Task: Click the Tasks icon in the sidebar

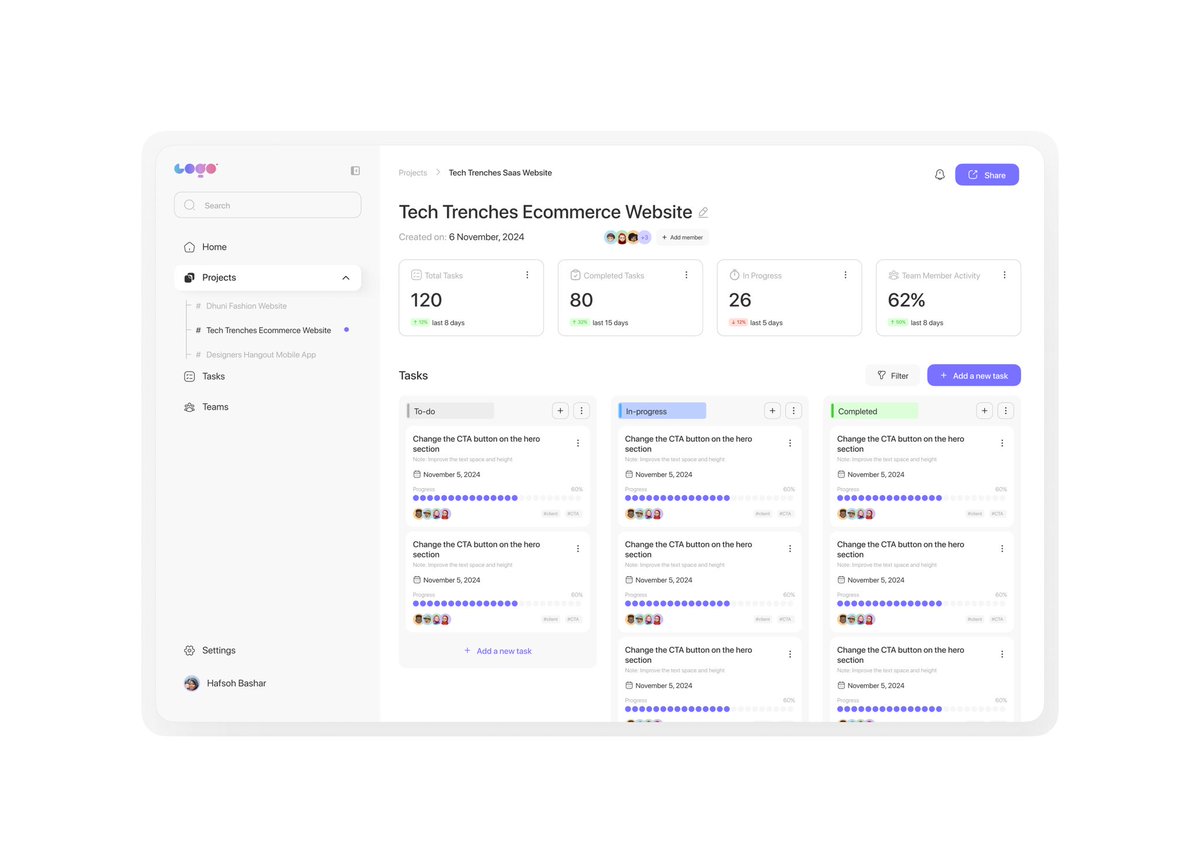Action: pyautogui.click(x=189, y=376)
